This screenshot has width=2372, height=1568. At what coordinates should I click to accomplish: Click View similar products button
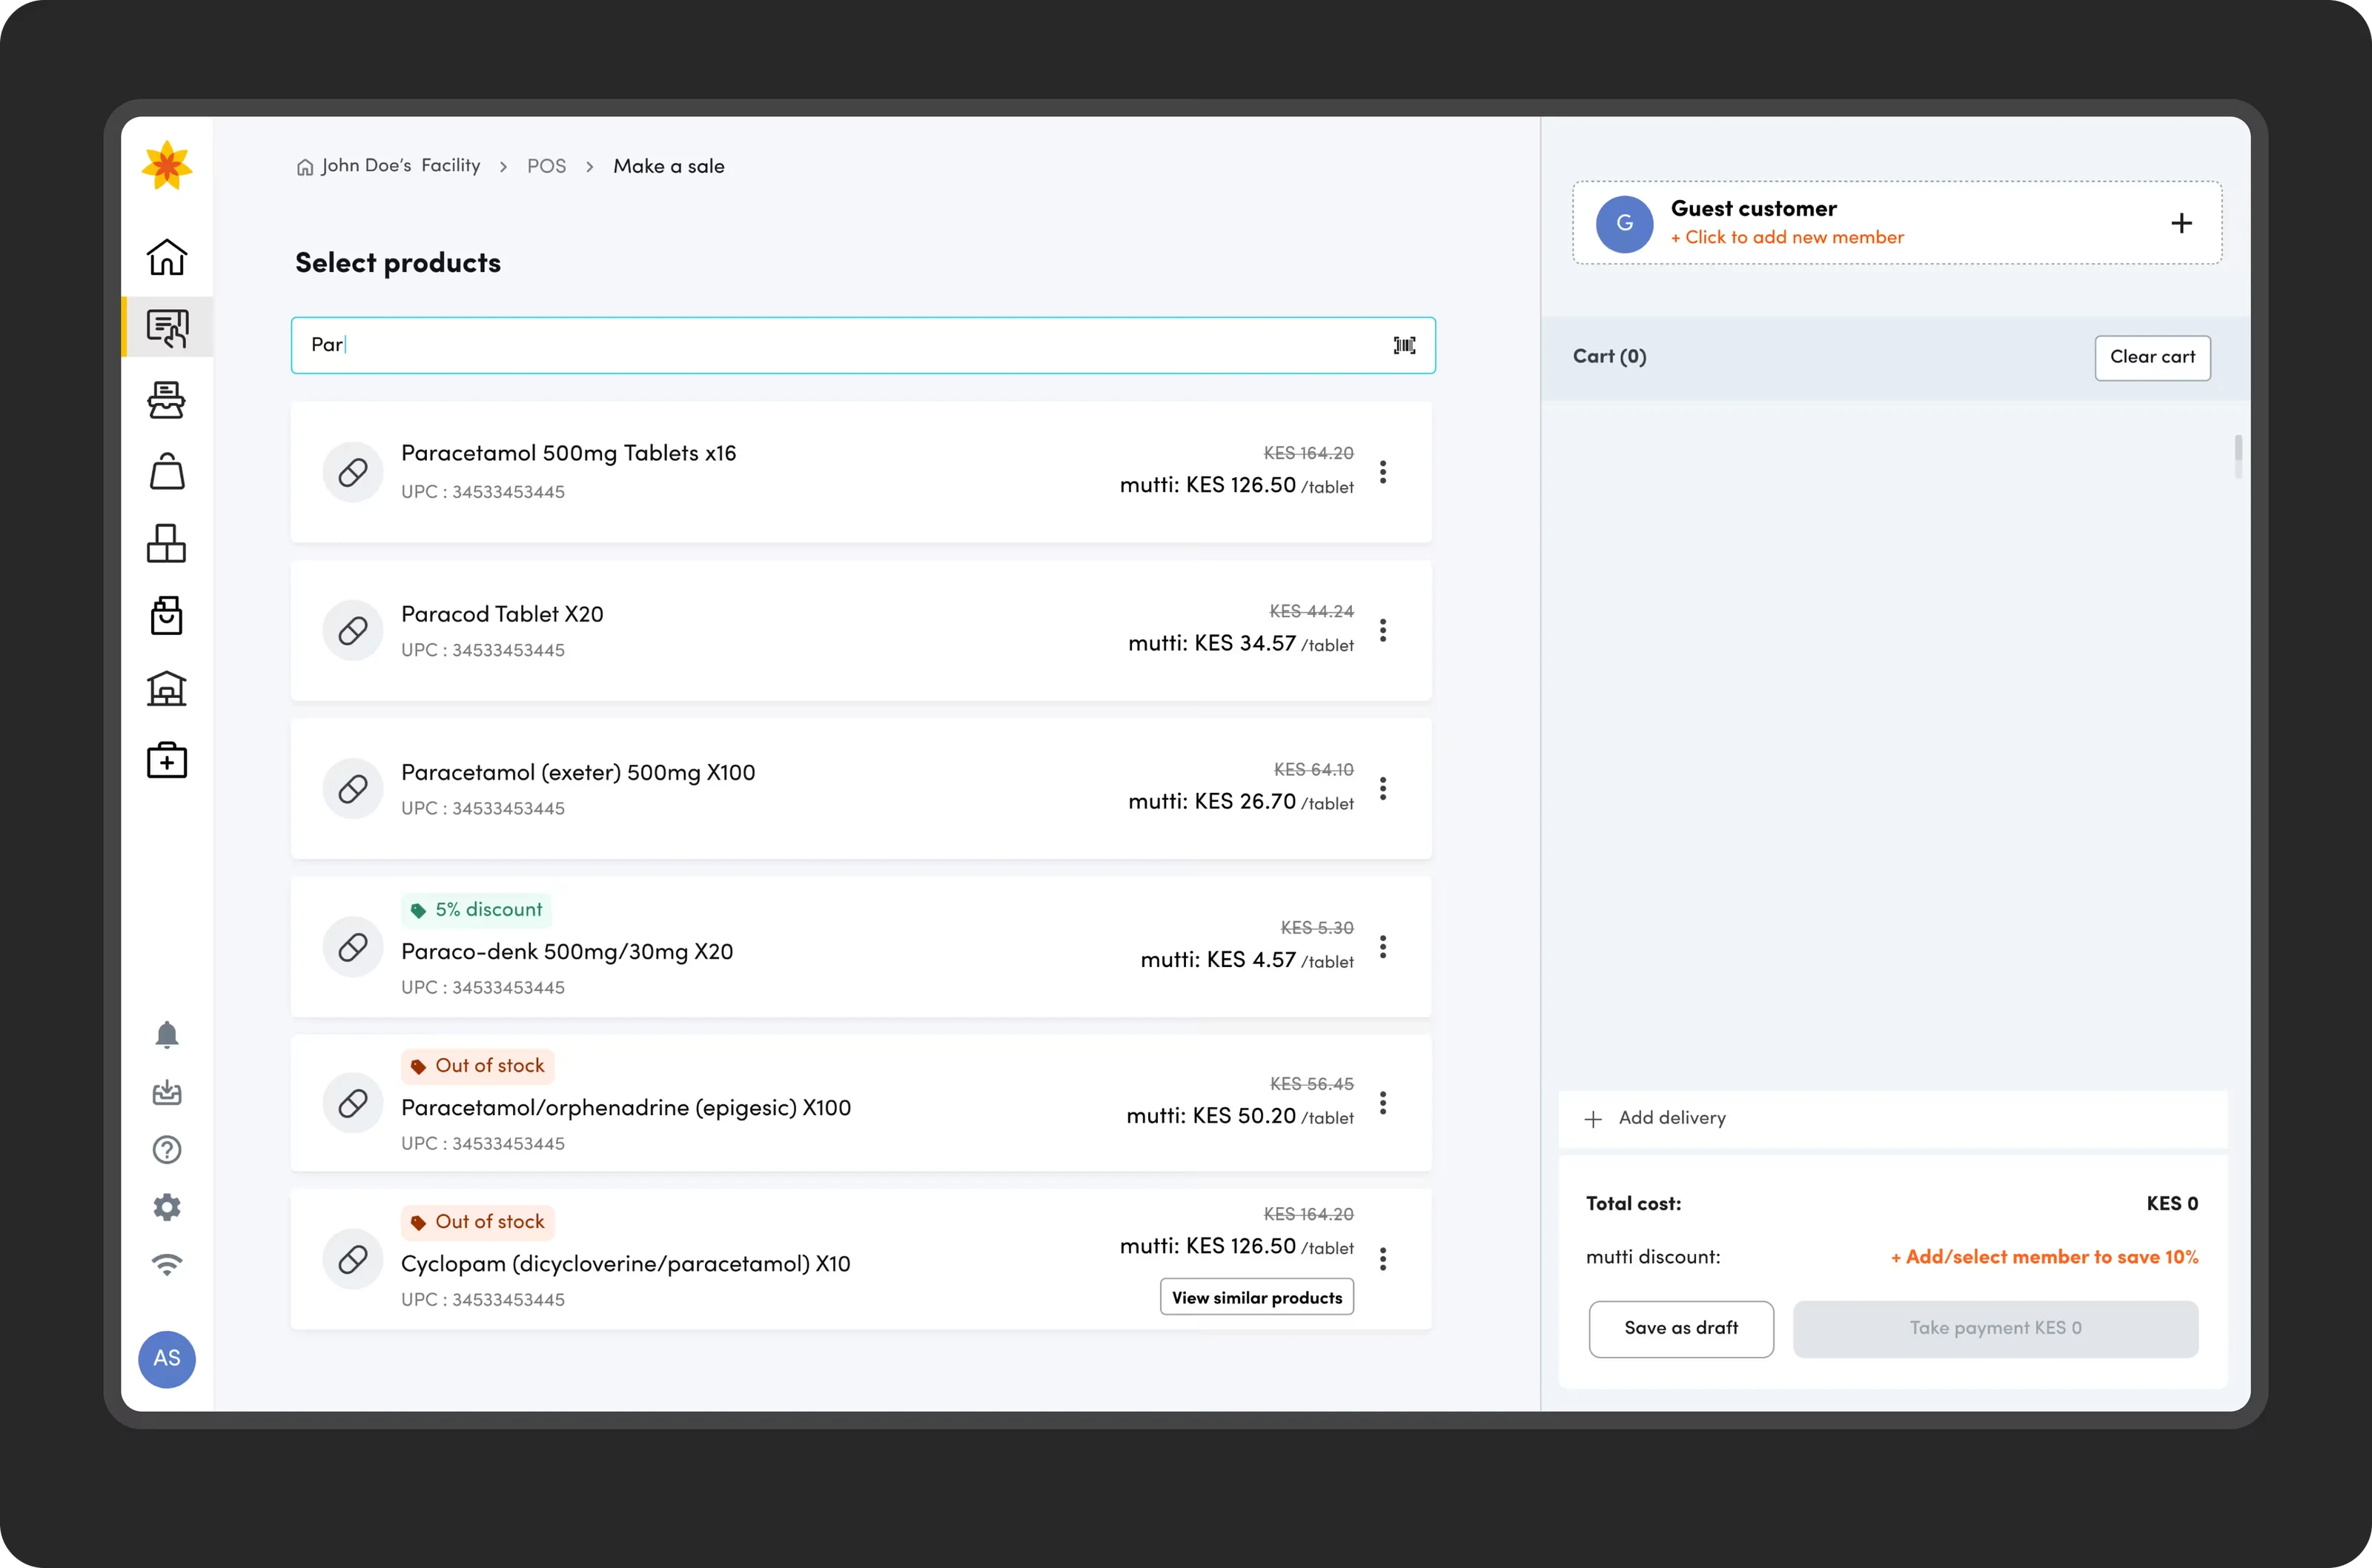[x=1257, y=1297]
